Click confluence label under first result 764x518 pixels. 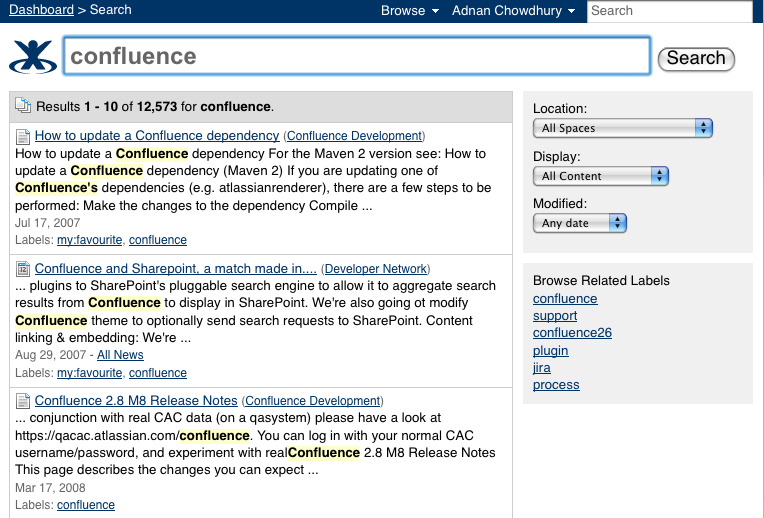(158, 240)
